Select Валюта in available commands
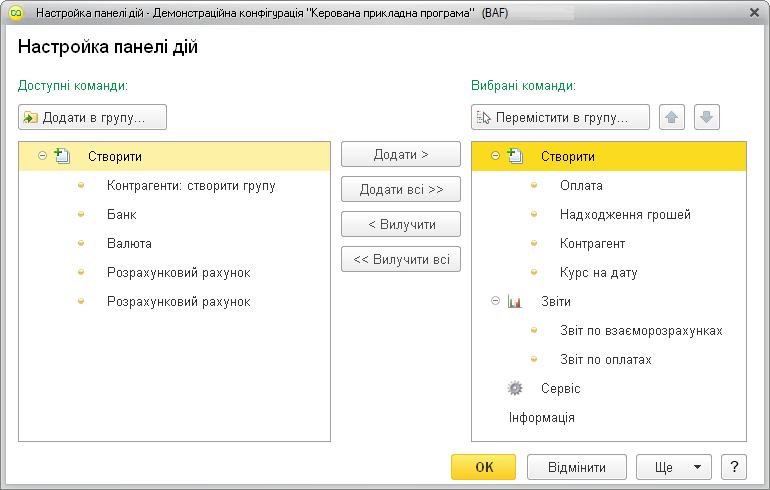Screen dimensions: 770x490 point(174,243)
